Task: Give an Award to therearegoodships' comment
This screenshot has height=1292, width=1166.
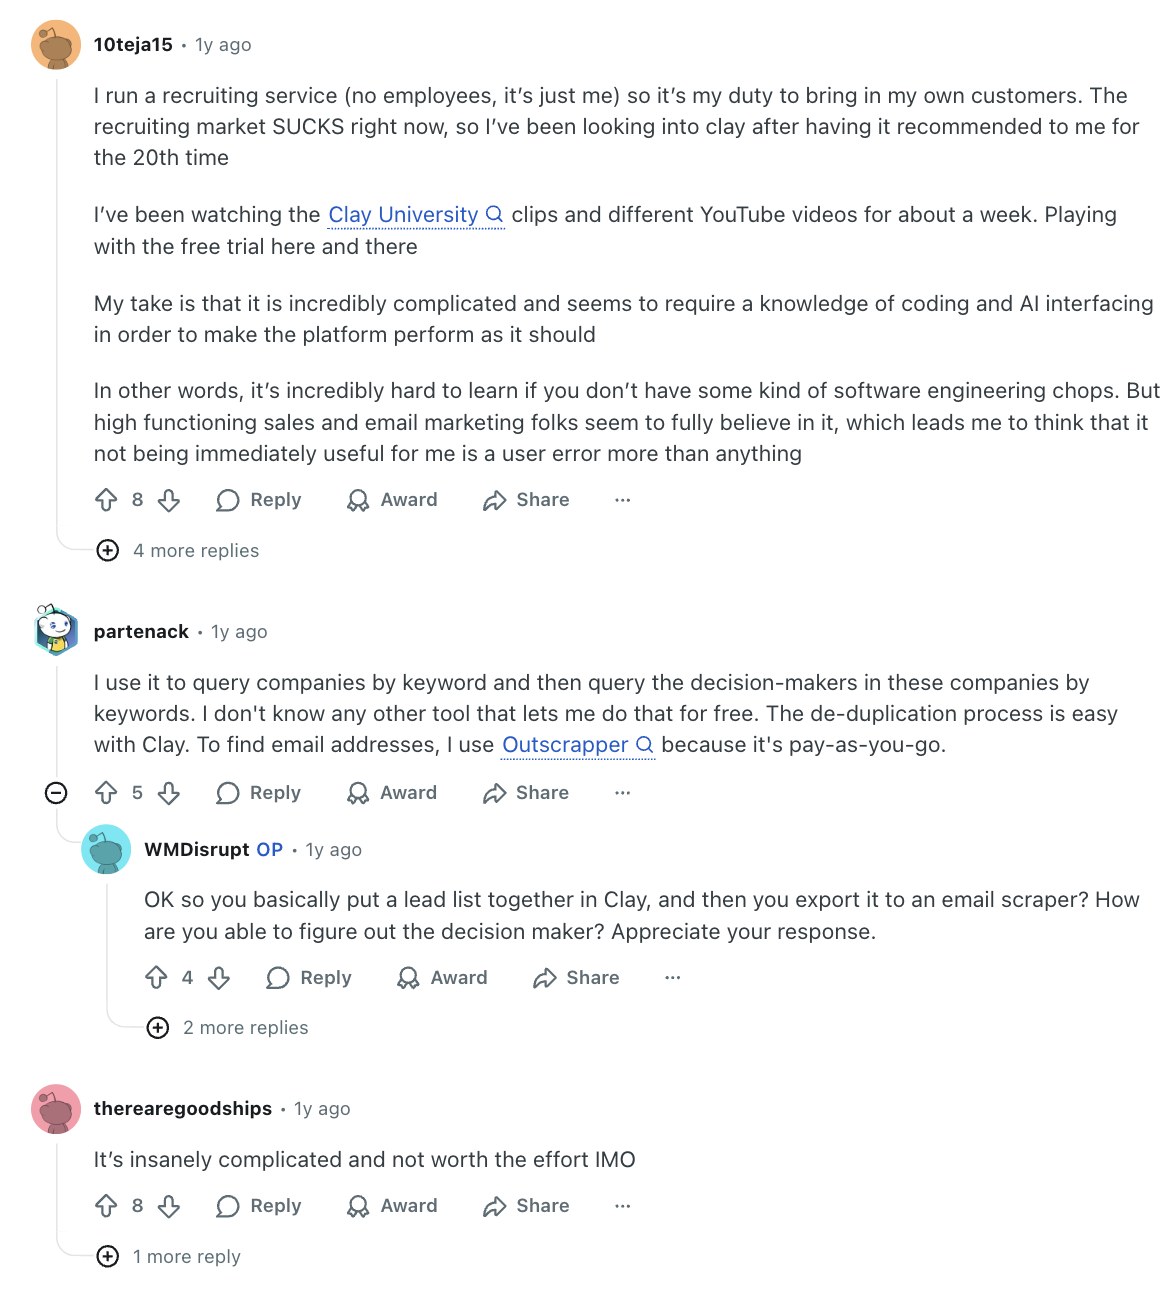Action: (390, 1206)
